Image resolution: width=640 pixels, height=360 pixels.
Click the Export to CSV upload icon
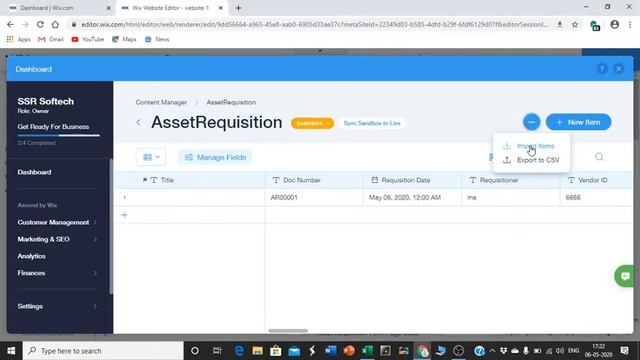[507, 160]
